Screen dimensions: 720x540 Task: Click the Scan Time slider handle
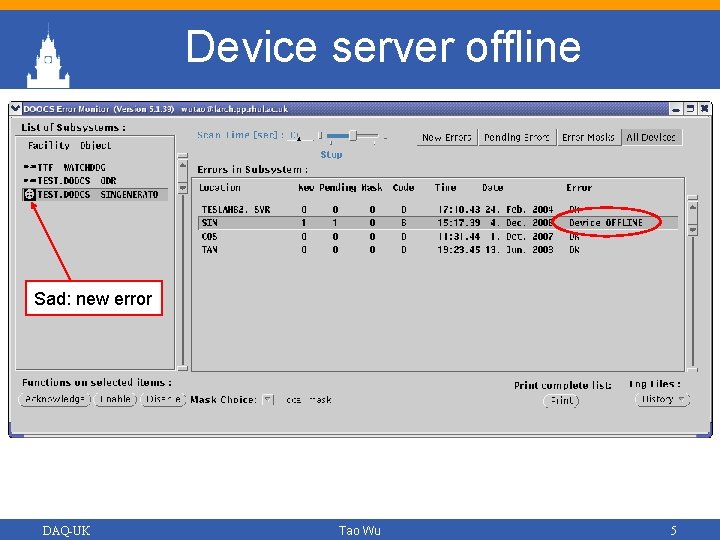[x=353, y=135]
